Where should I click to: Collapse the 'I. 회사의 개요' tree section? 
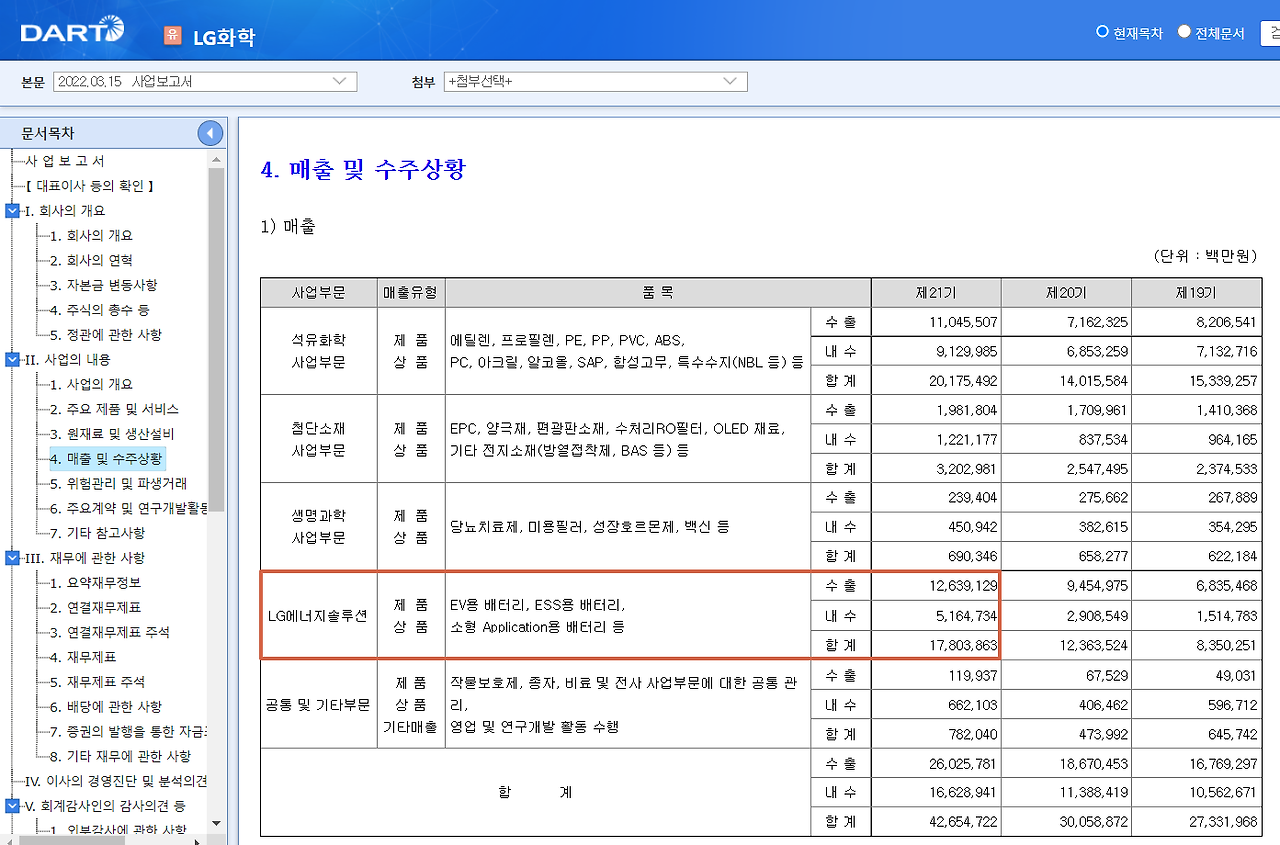(x=10, y=210)
